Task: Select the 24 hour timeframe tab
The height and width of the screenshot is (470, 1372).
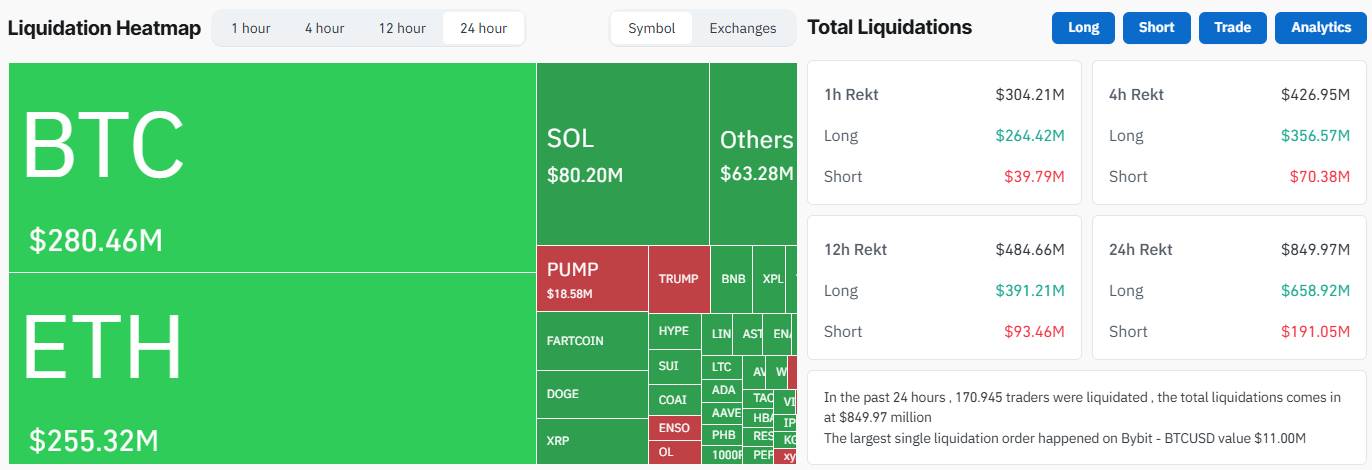Action: 483,28
